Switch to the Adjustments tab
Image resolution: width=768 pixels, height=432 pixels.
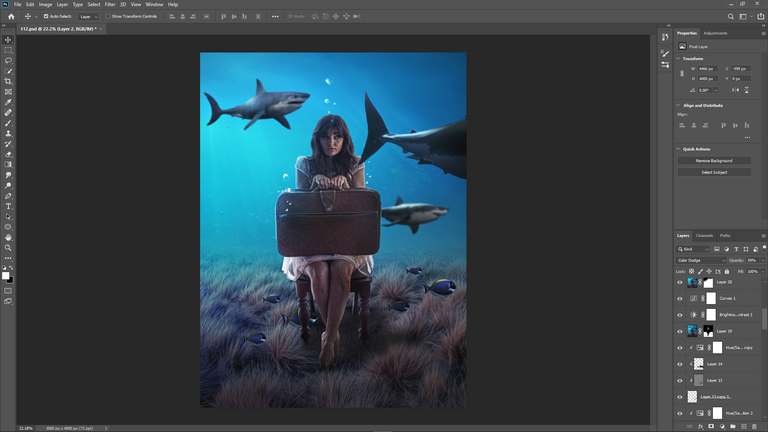click(x=715, y=33)
